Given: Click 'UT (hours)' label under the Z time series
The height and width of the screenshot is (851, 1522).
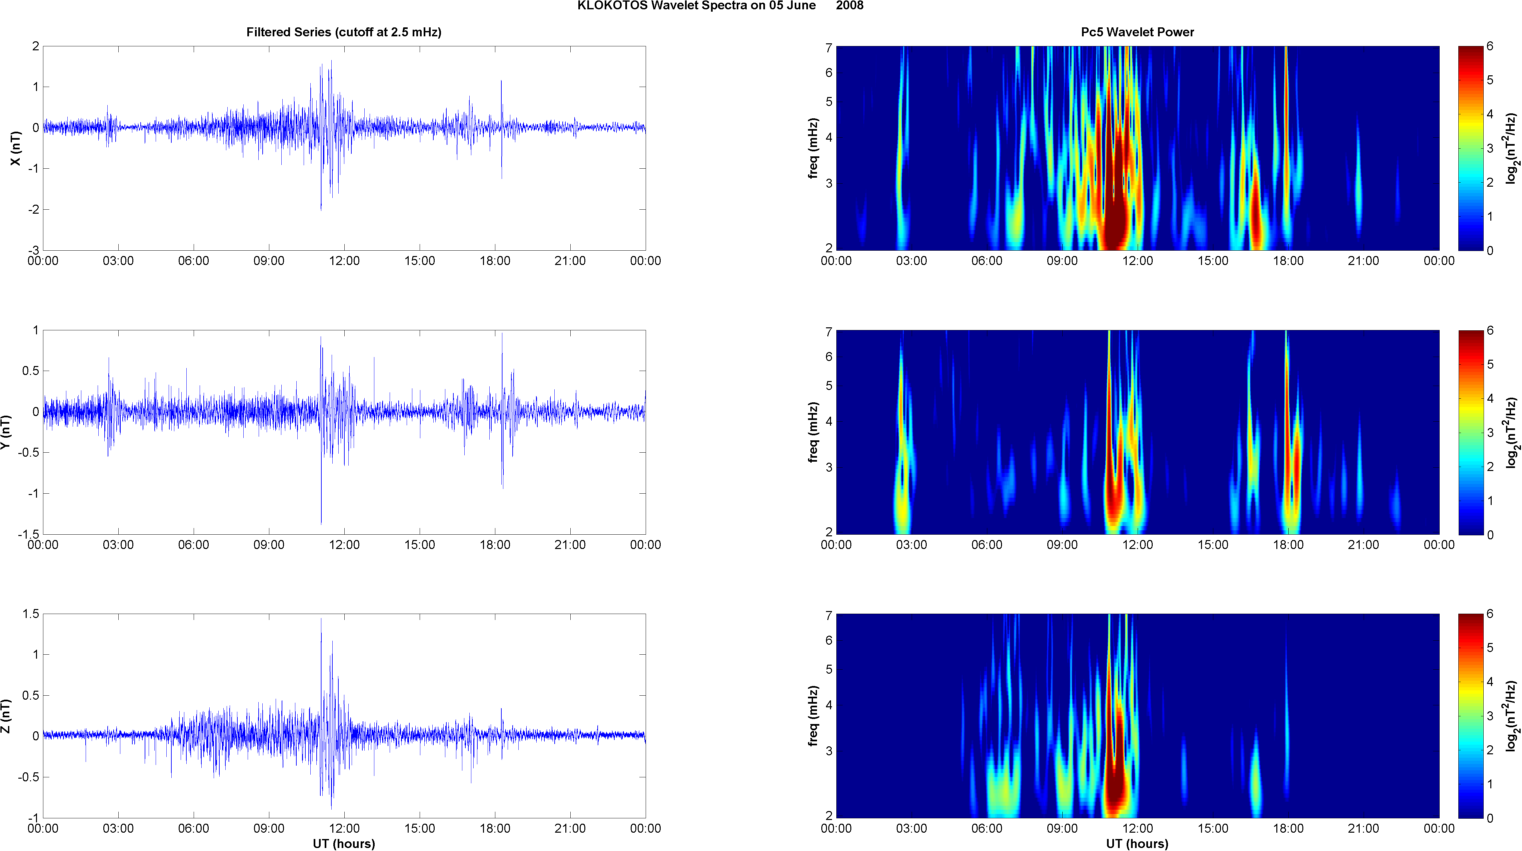Looking at the screenshot, I should pyautogui.click(x=344, y=844).
